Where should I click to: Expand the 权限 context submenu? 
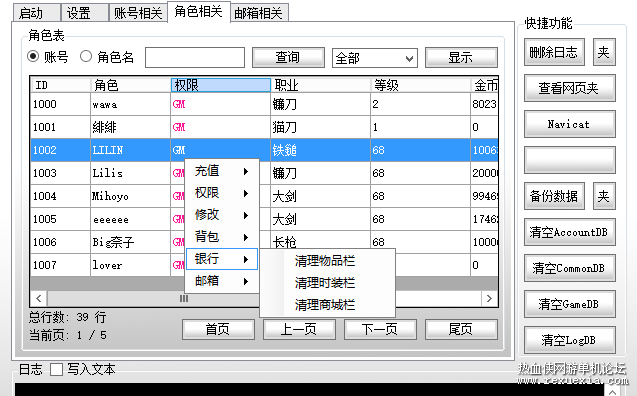coord(222,193)
